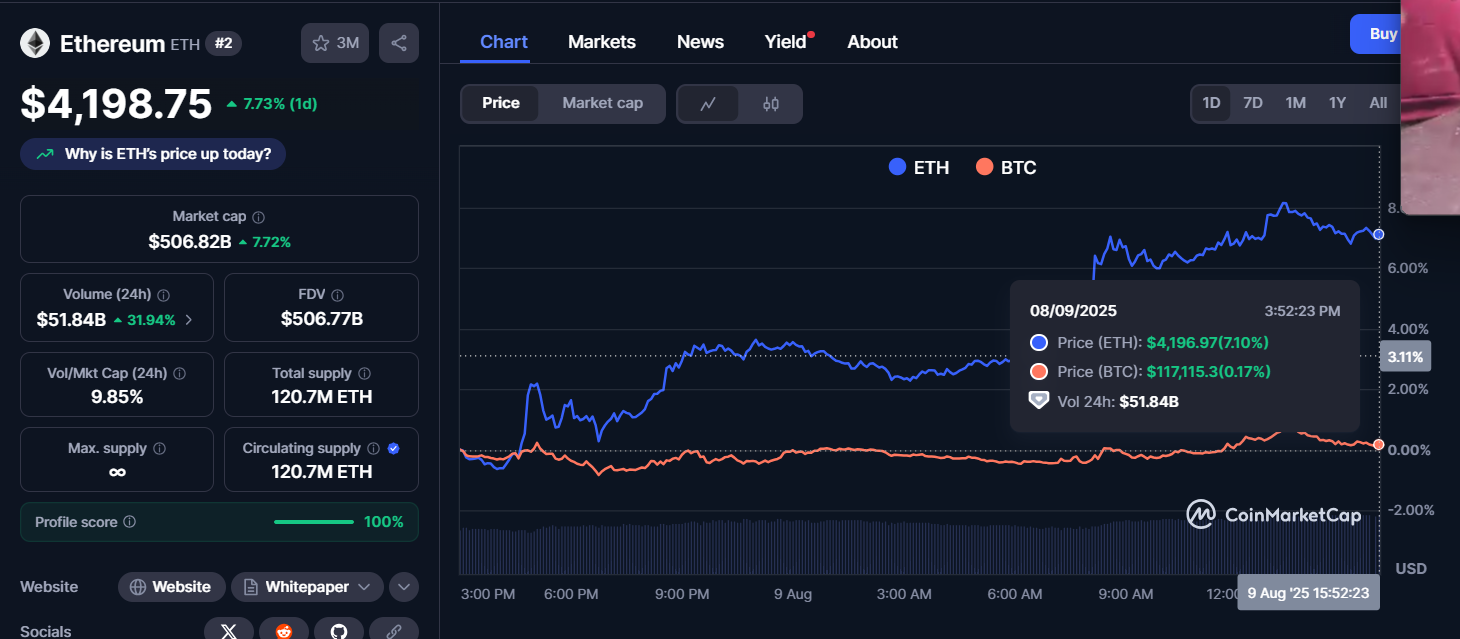Click the Ethereum logo icon

[x=36, y=43]
